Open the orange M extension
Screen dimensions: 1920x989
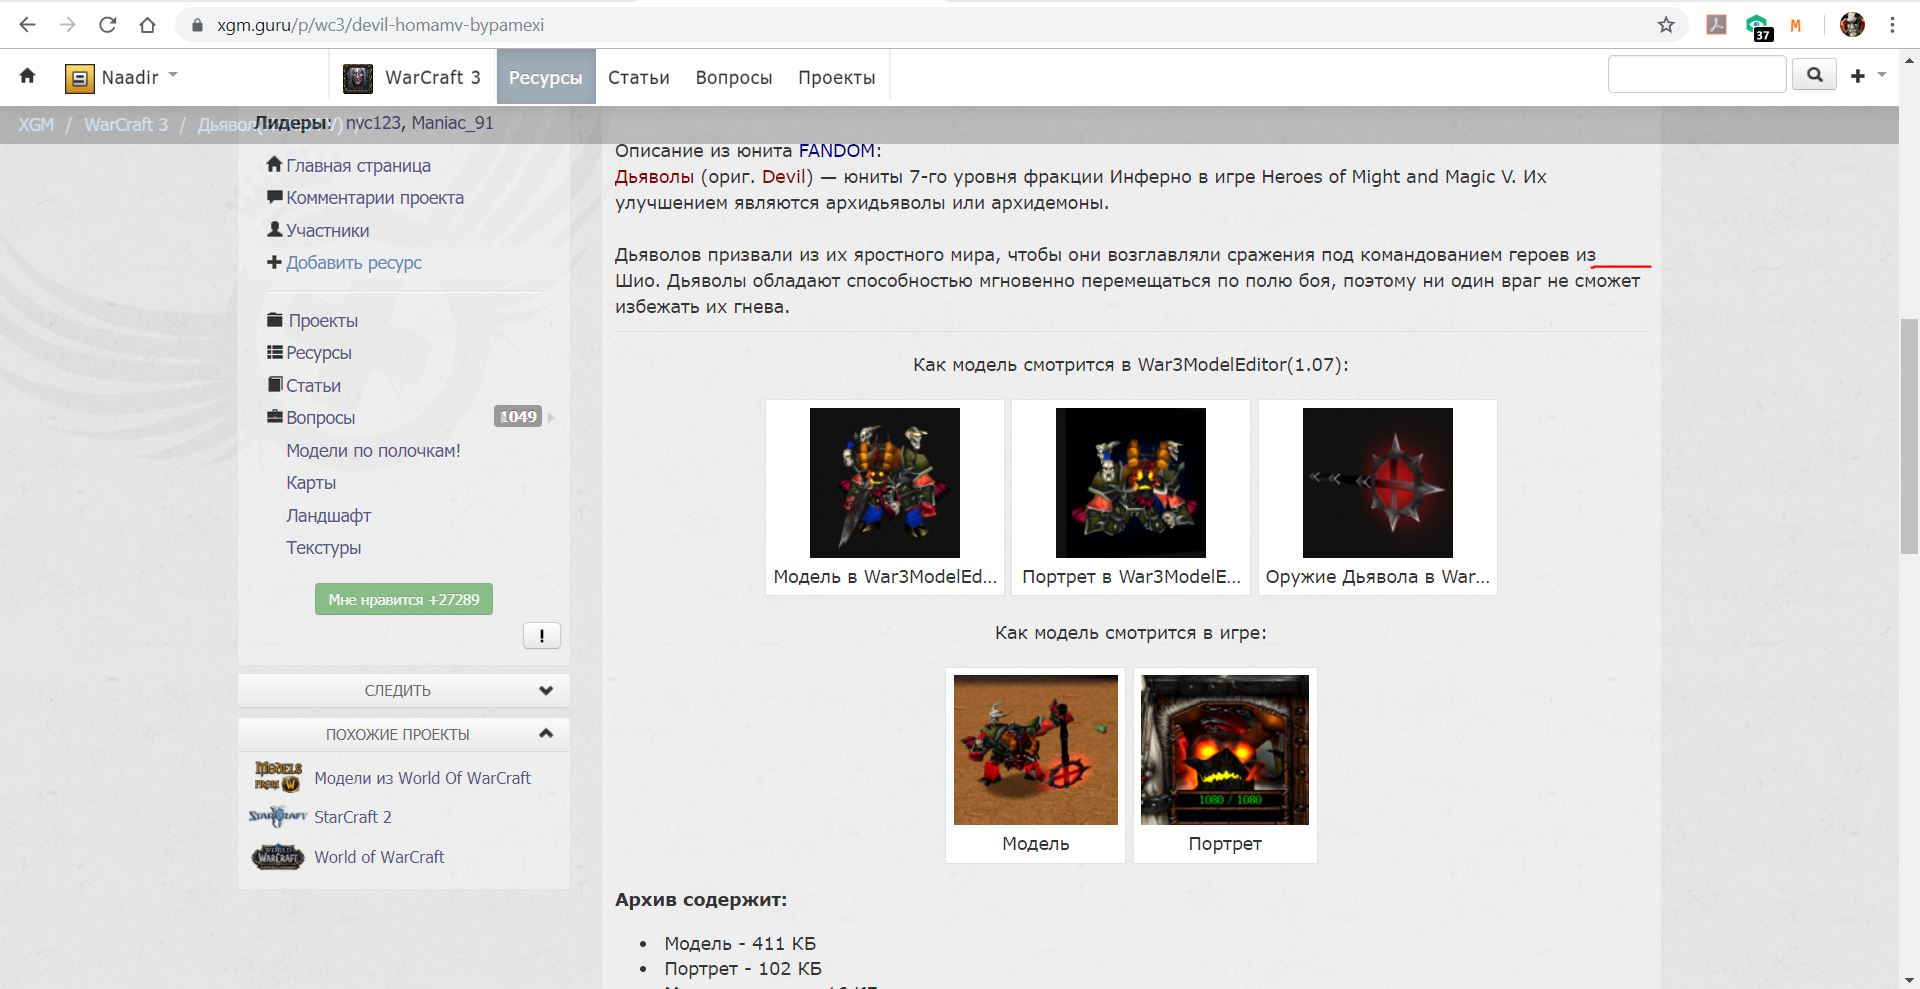[1796, 26]
